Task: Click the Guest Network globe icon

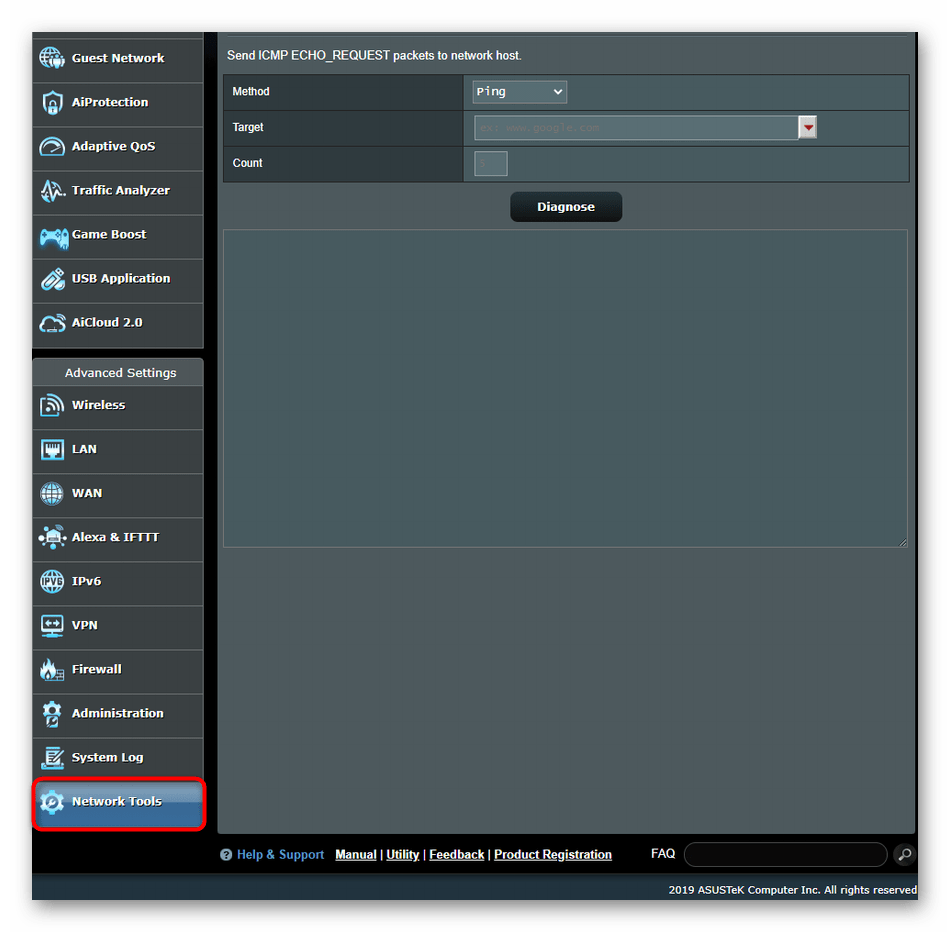Action: pos(52,58)
